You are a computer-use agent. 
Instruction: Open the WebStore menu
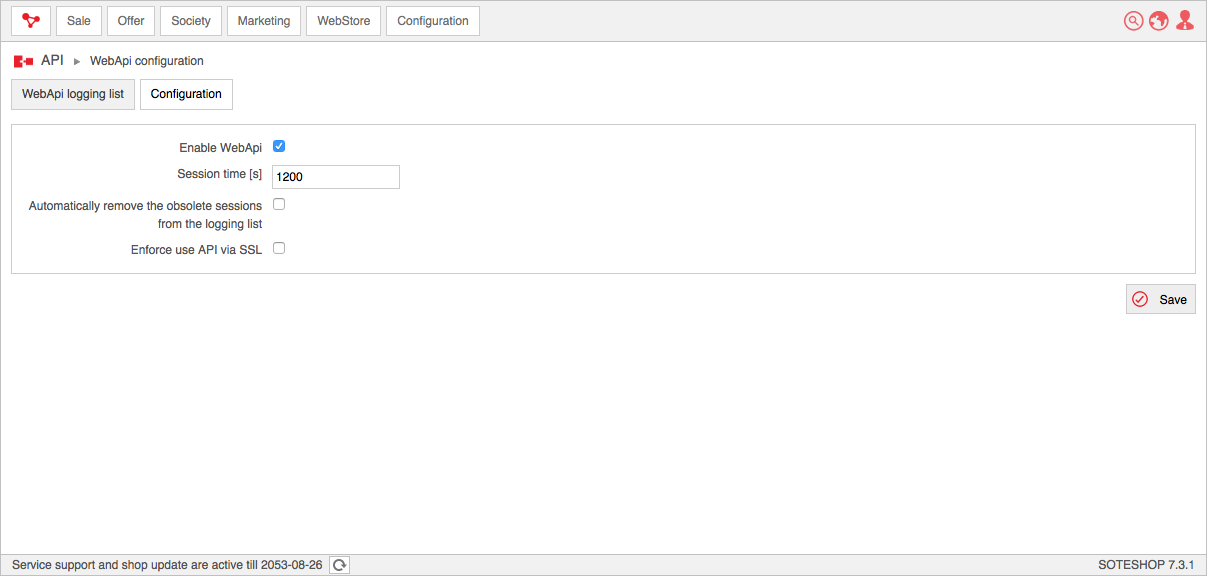tap(343, 21)
